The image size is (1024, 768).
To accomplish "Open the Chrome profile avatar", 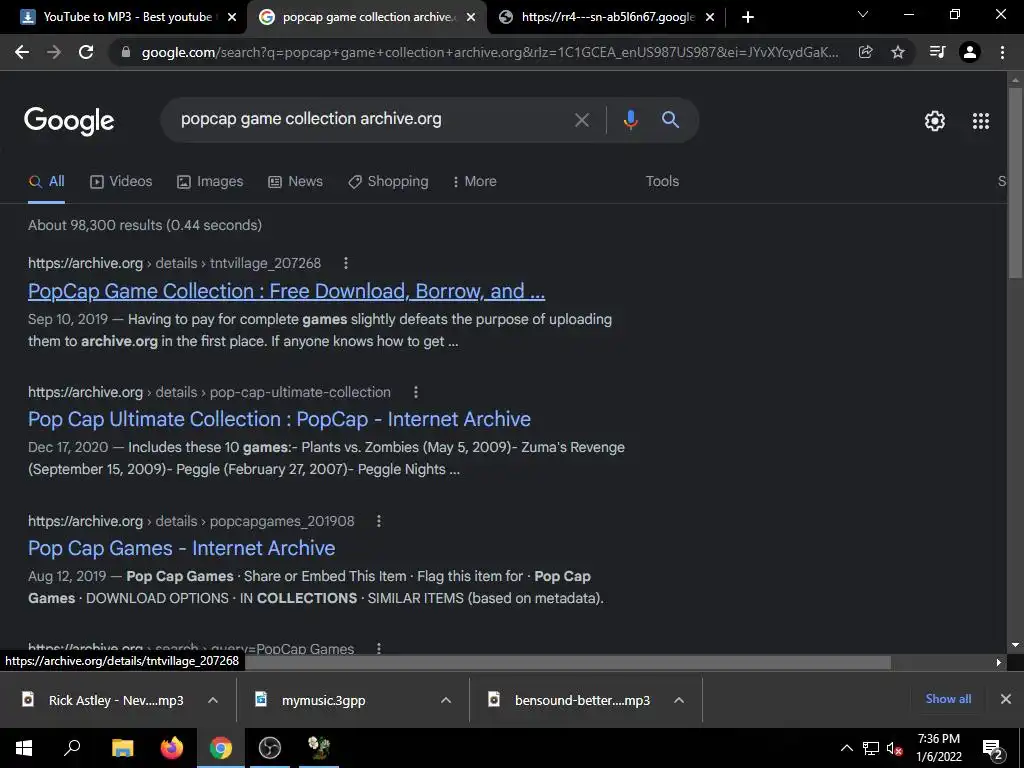I will click(970, 52).
